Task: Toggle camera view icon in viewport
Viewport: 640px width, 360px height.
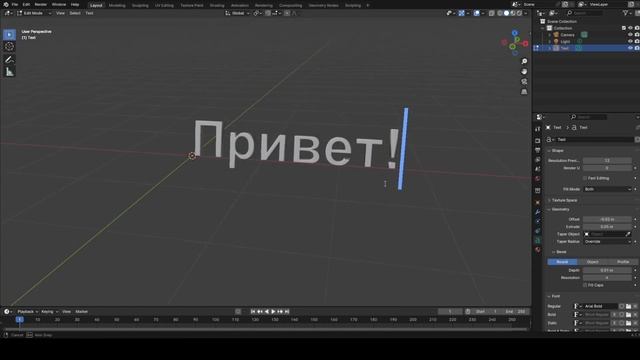Action: [524, 82]
